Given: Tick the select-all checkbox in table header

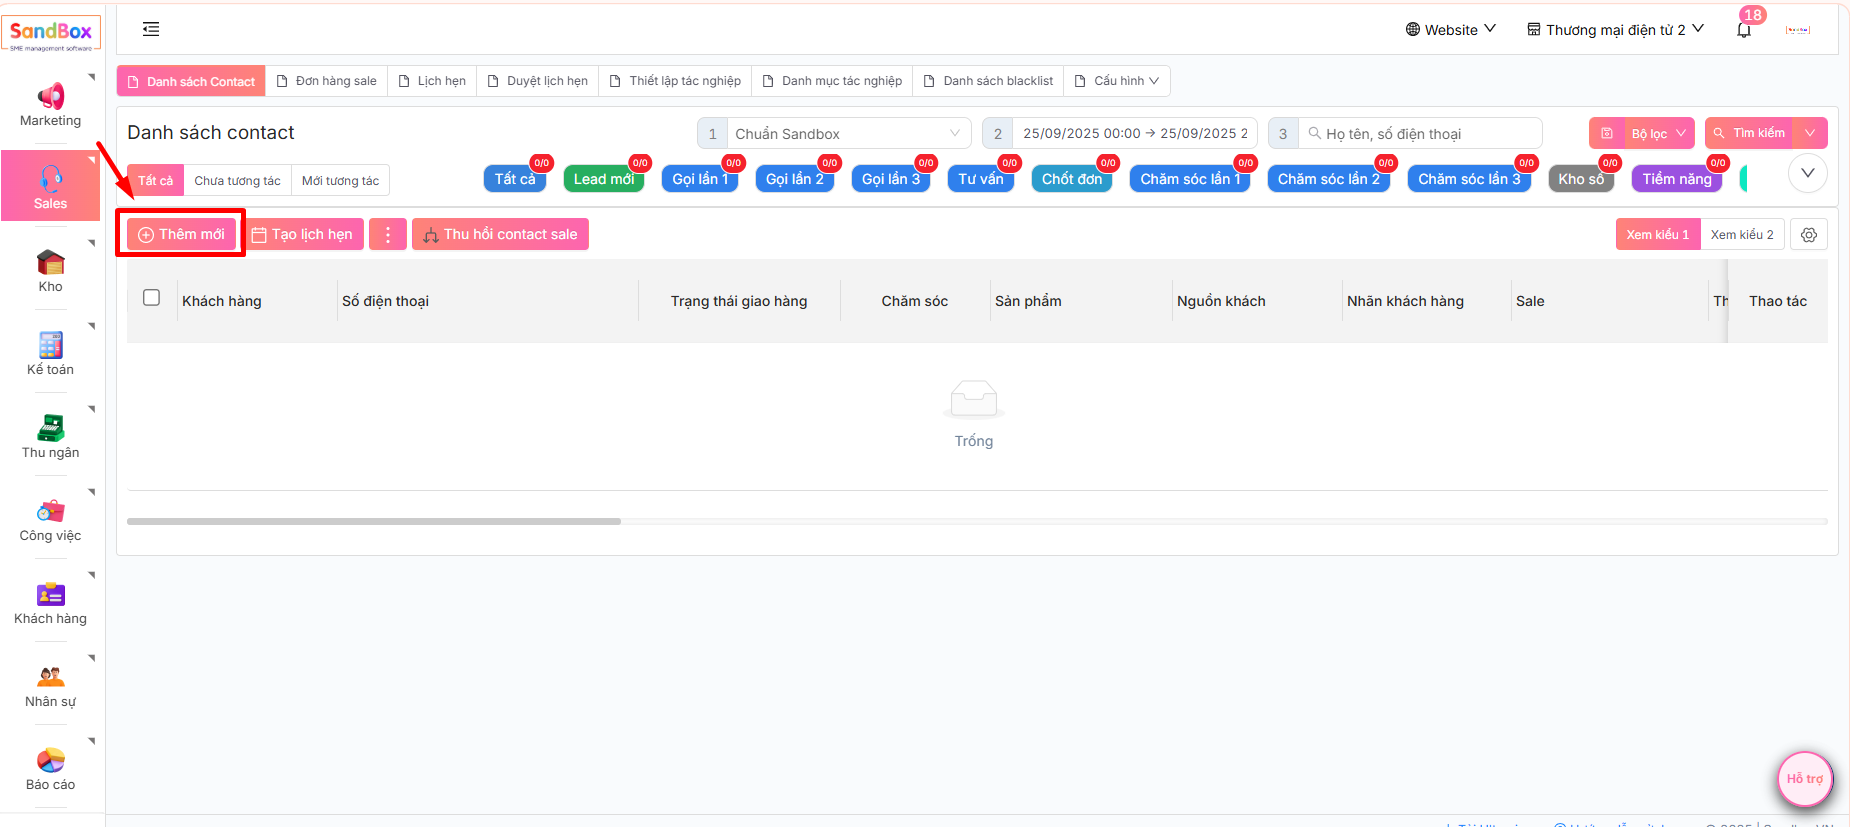Looking at the screenshot, I should (x=152, y=298).
